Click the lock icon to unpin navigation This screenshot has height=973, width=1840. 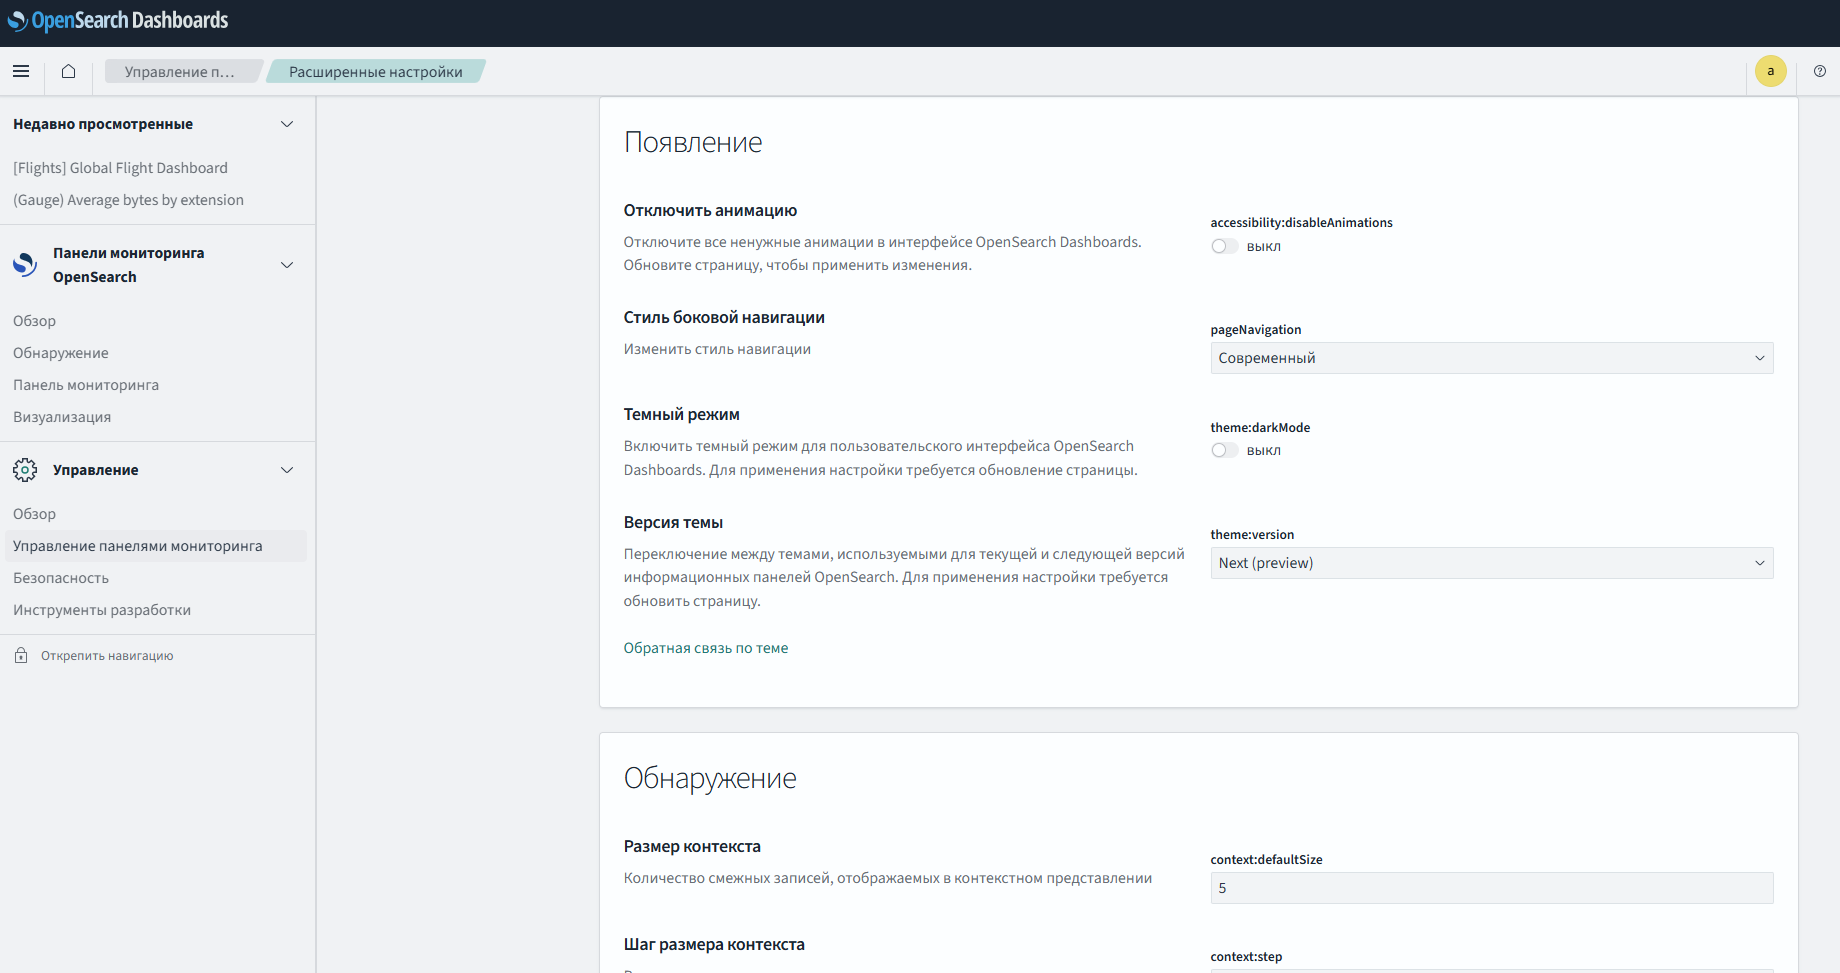click(x=21, y=656)
